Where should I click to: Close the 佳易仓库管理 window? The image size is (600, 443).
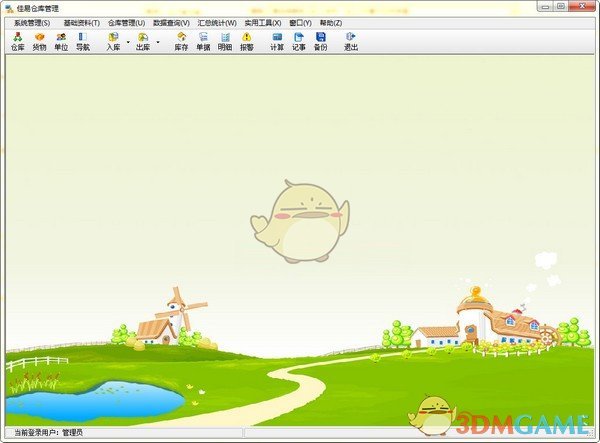coord(582,7)
